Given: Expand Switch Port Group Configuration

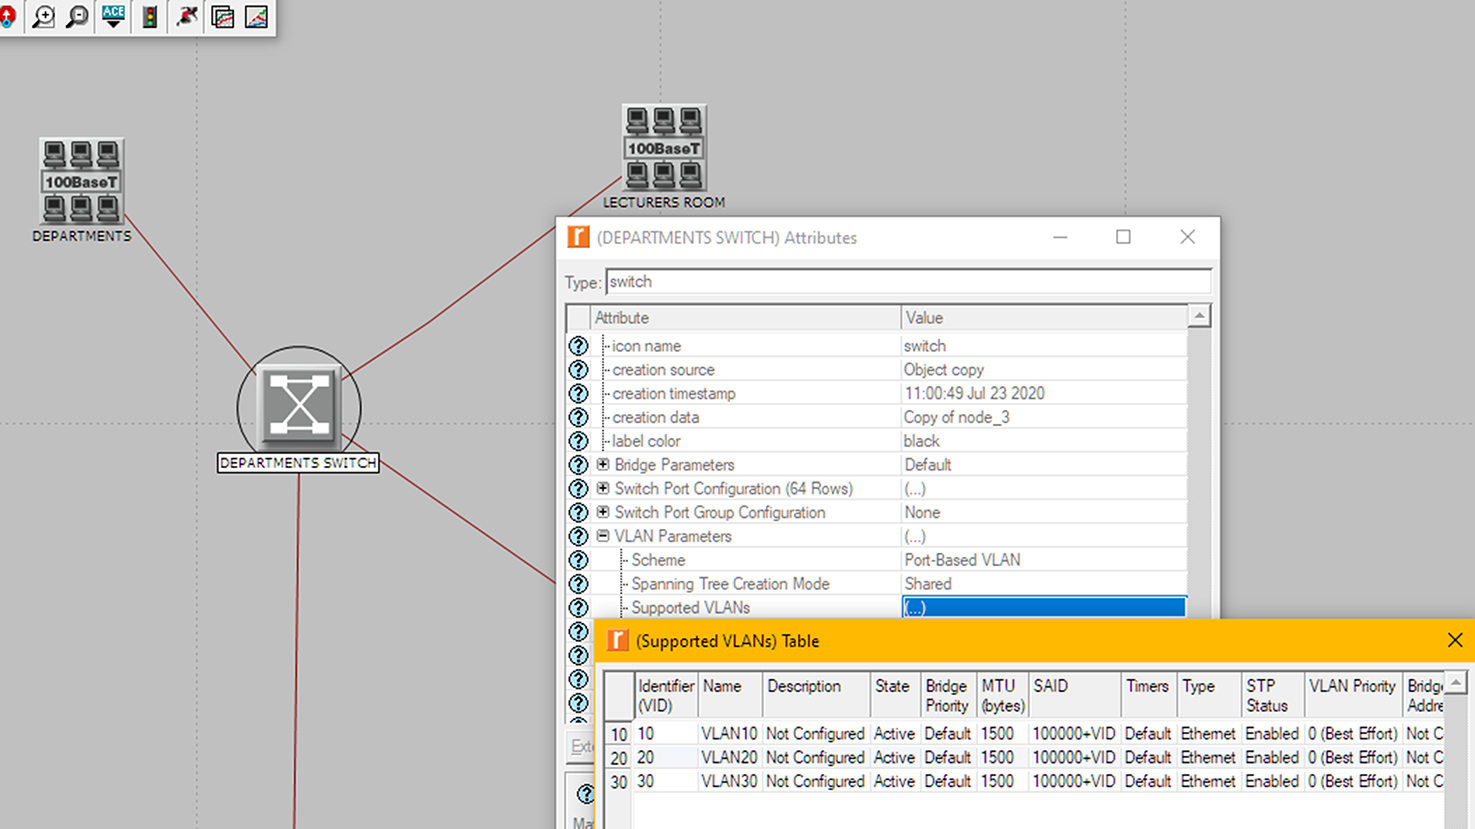Looking at the screenshot, I should tap(603, 512).
